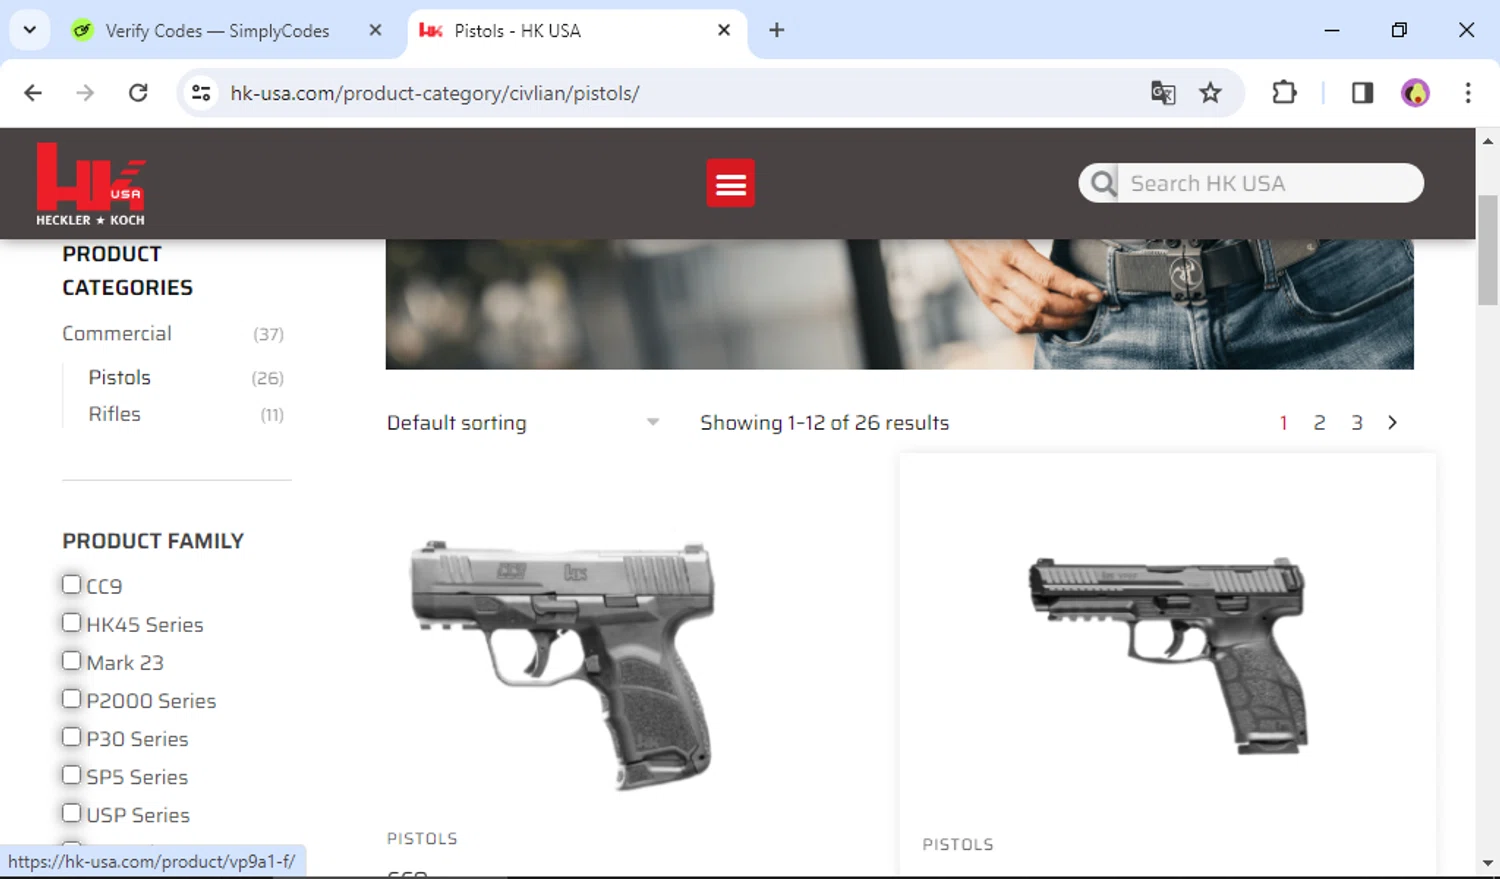The height and width of the screenshot is (879, 1500).
Task: Click the PRODUCT CATEGORIES heading
Action: tap(127, 270)
